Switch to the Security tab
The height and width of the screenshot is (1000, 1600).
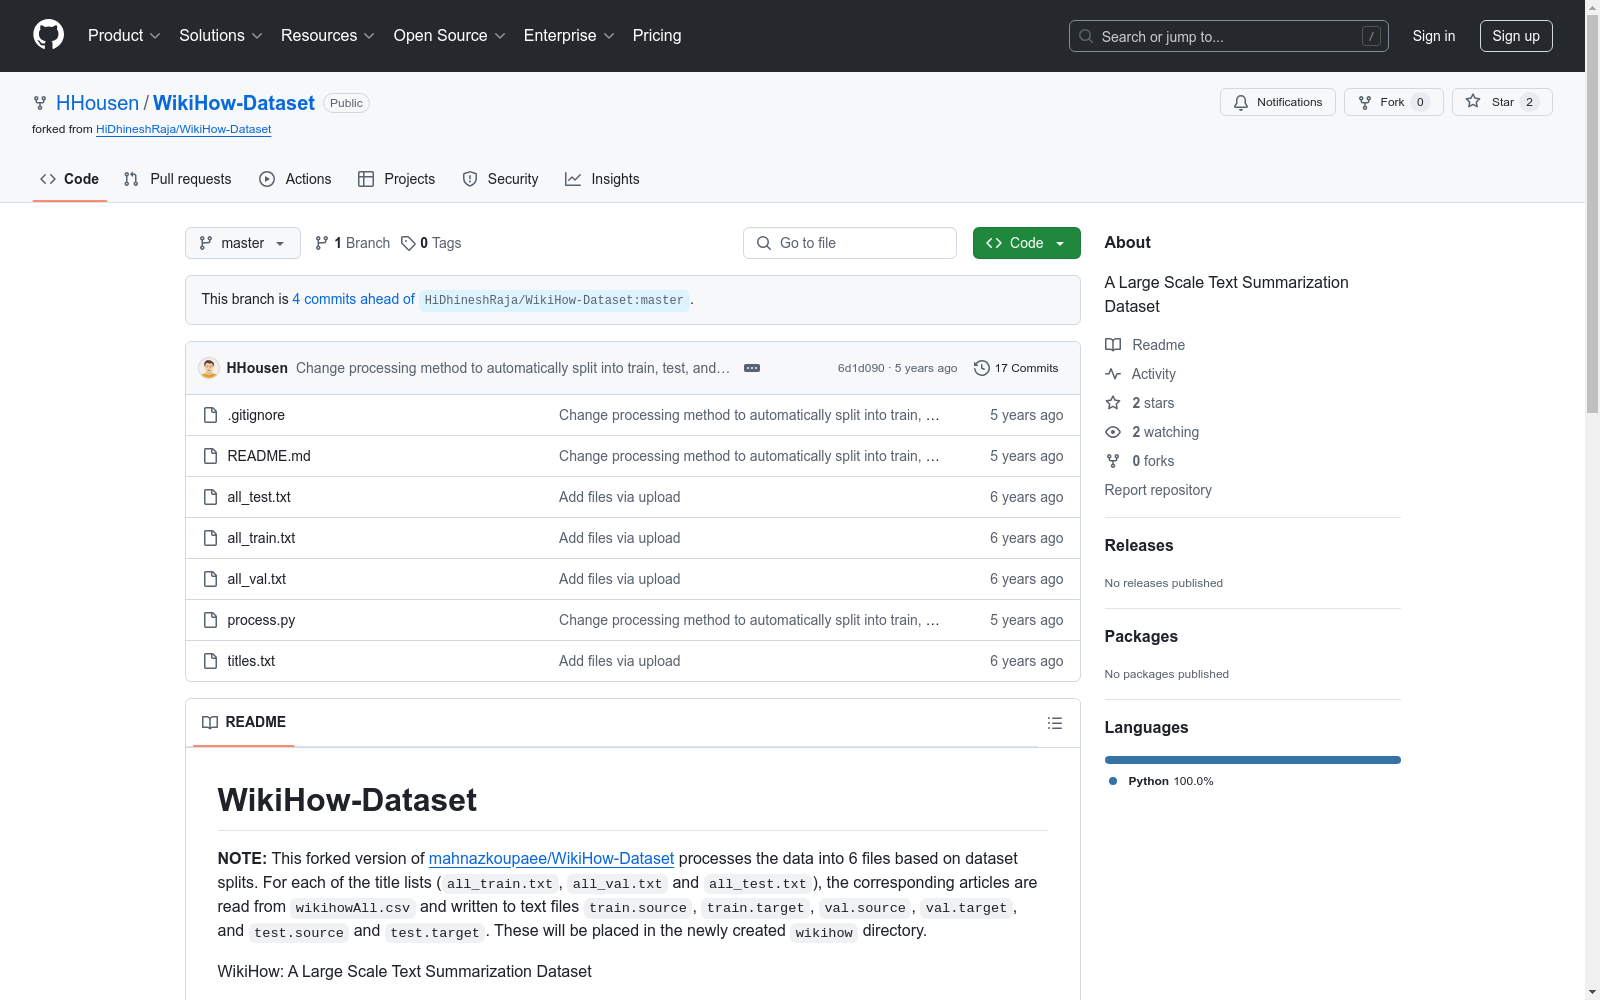coord(501,179)
